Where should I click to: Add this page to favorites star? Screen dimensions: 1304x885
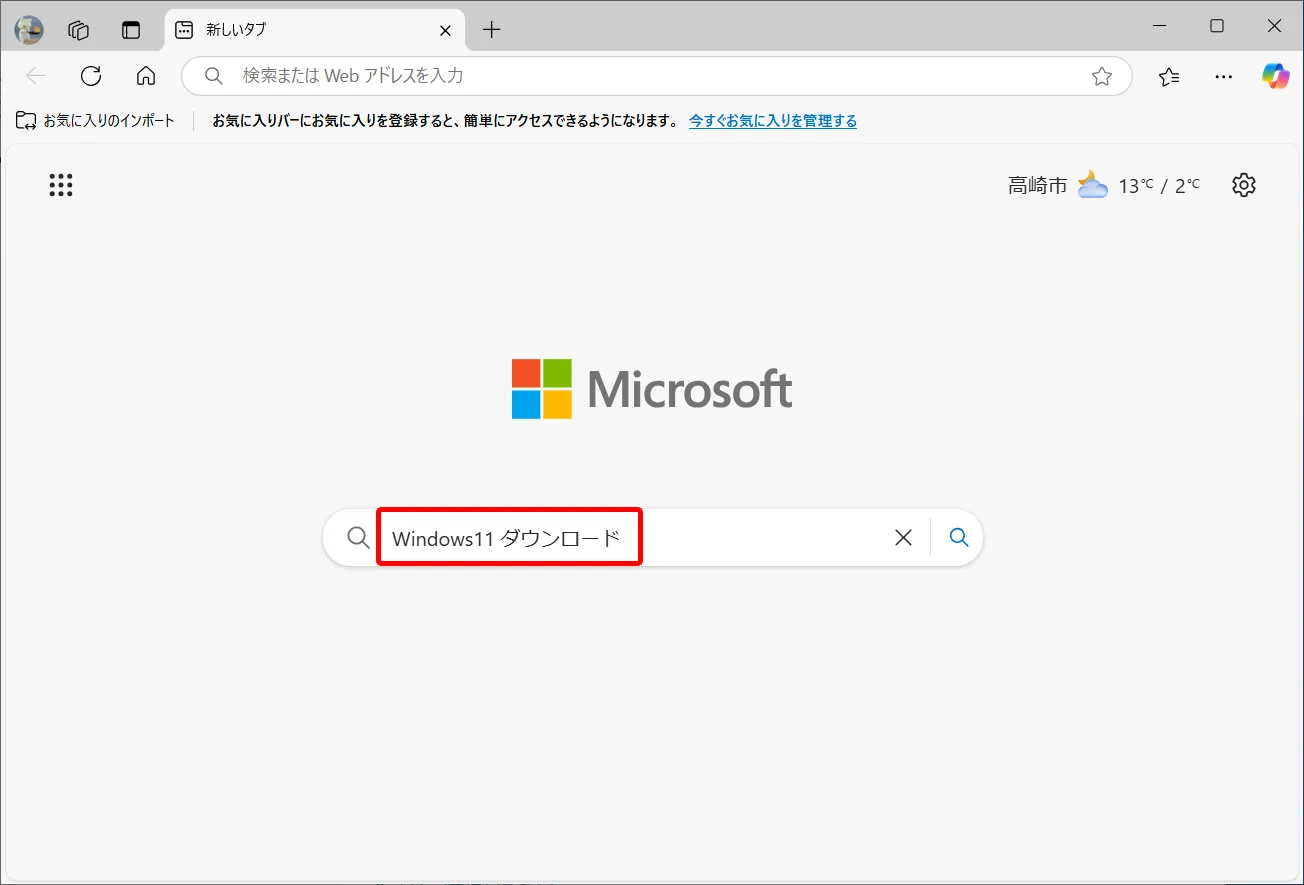pos(1102,76)
